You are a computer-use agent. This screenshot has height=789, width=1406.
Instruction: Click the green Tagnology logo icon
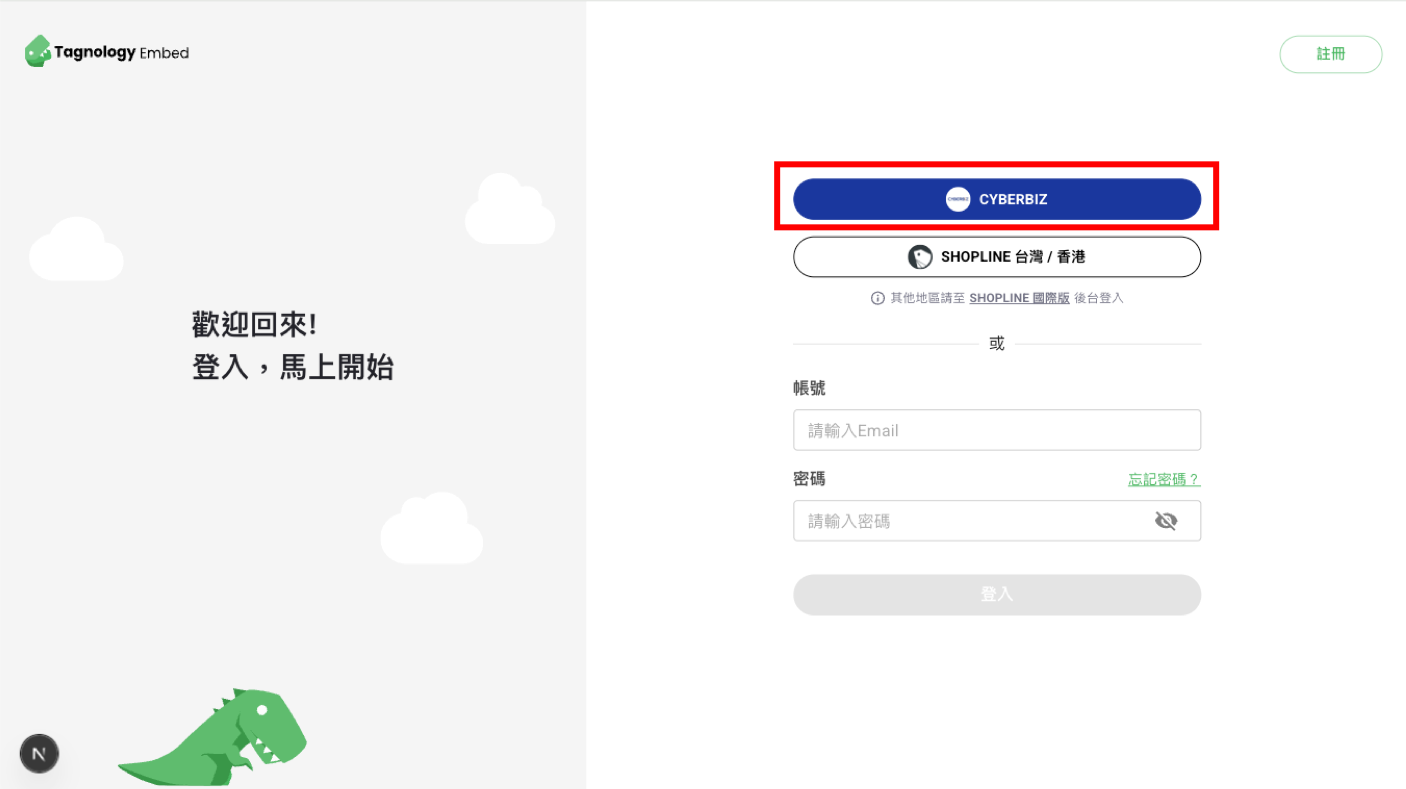tap(38, 51)
